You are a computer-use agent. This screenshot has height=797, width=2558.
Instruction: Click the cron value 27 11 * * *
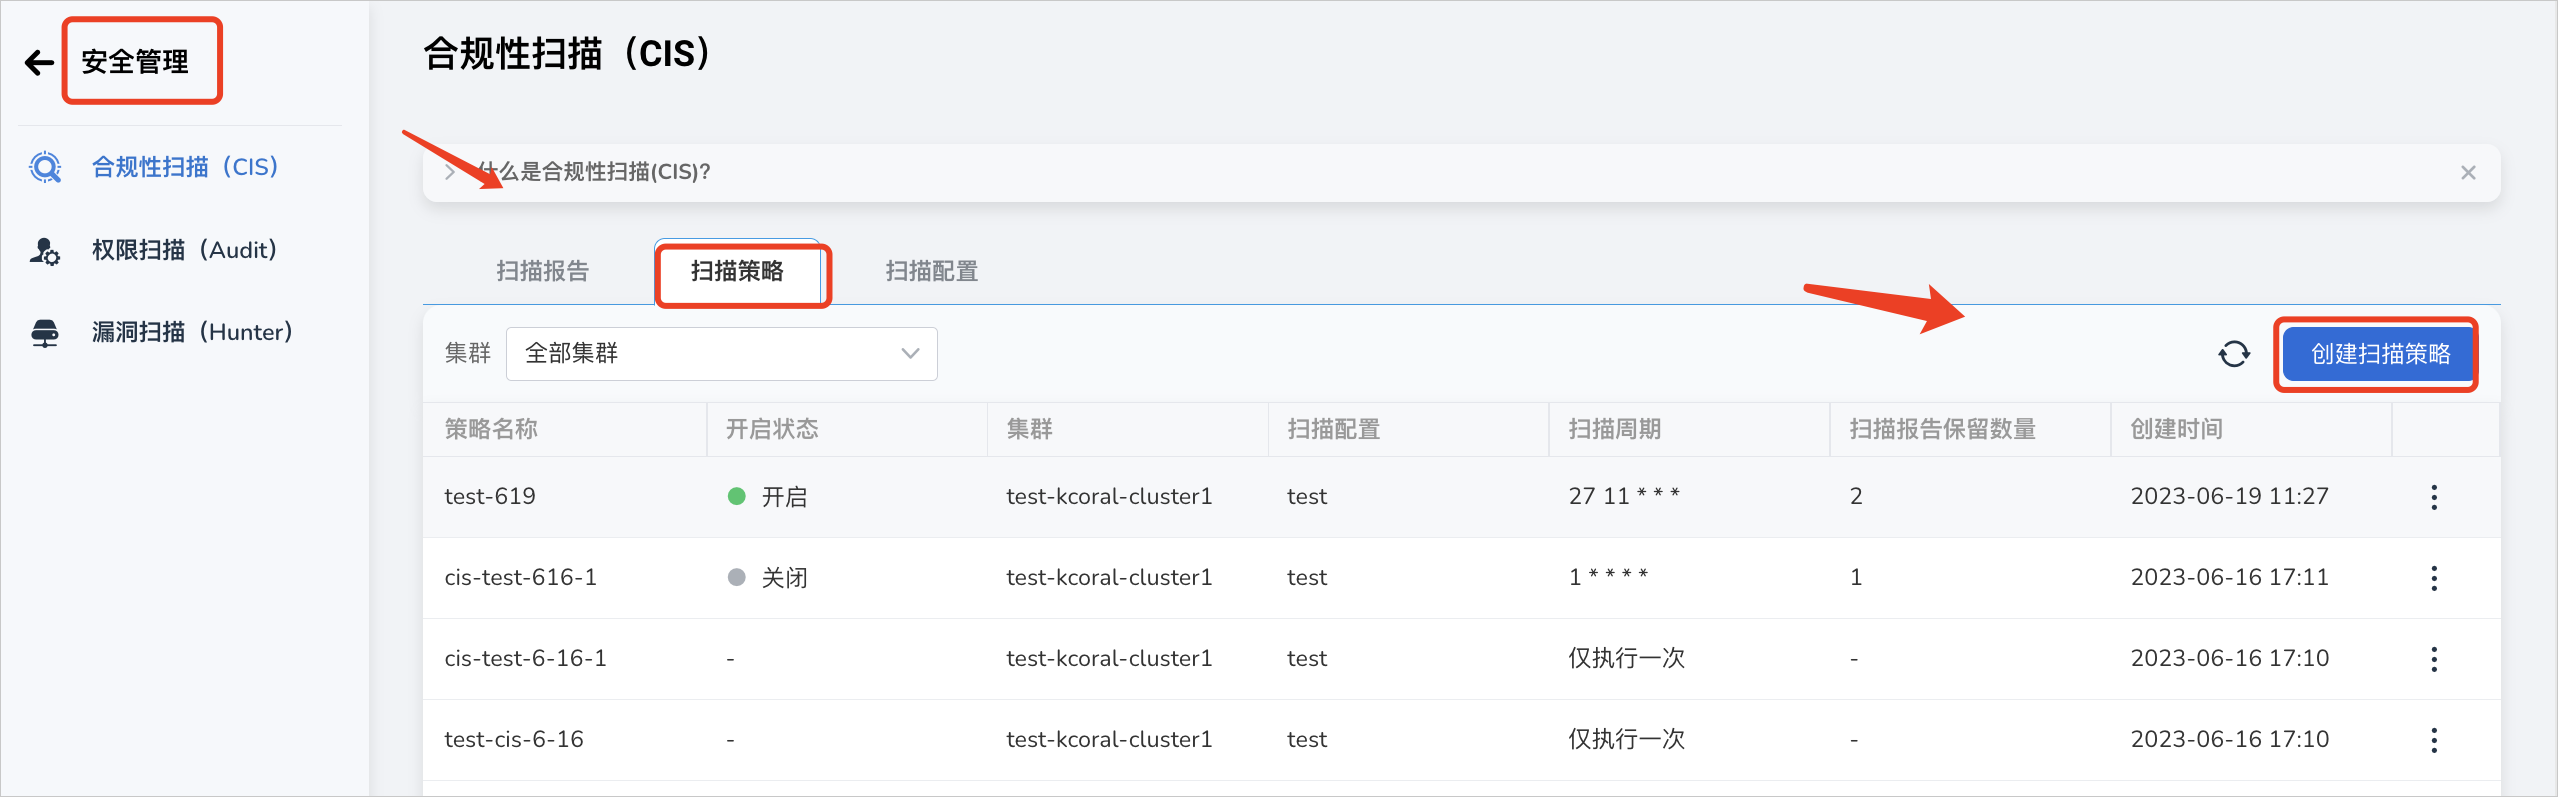(1624, 496)
